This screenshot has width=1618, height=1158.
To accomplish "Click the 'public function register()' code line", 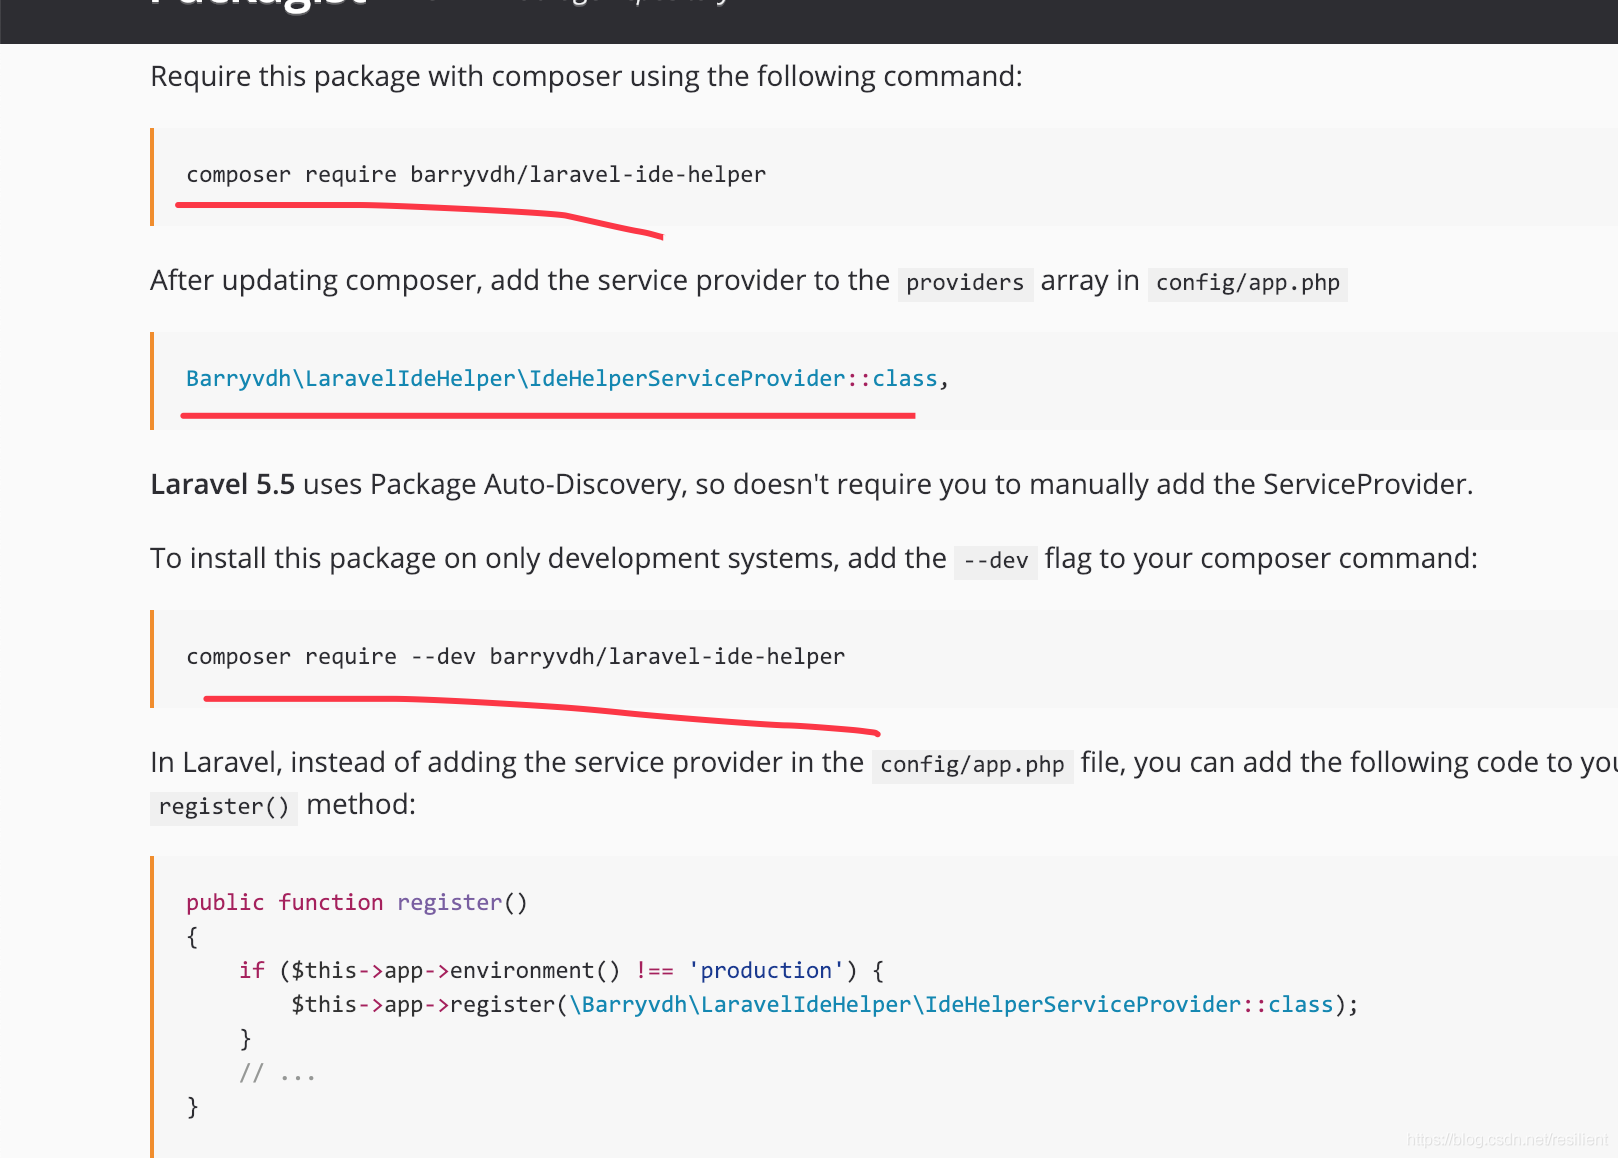I will tap(357, 902).
